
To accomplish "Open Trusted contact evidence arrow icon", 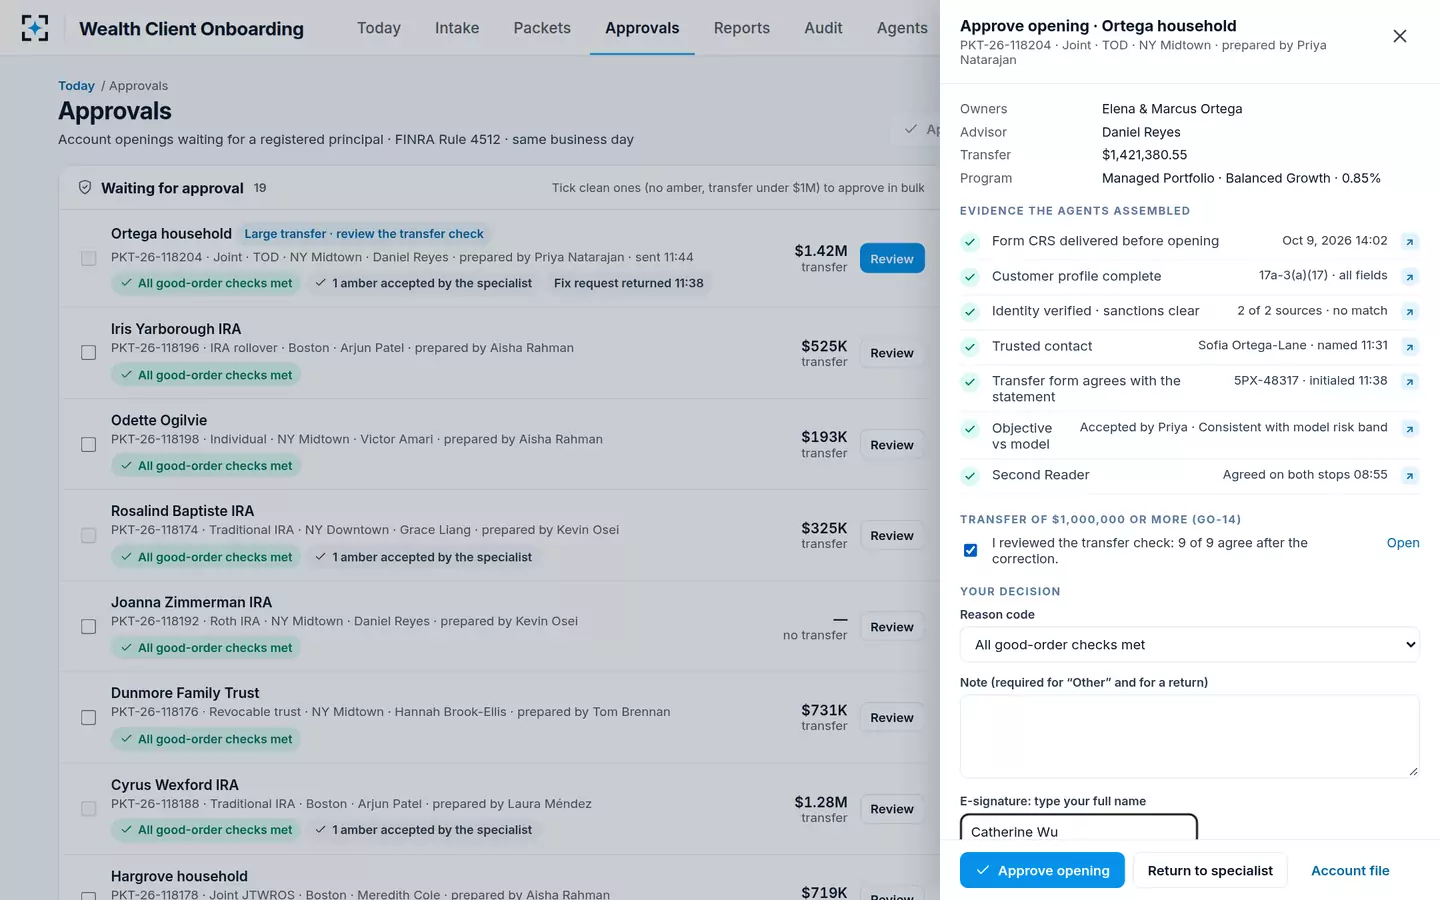I will (1410, 346).
